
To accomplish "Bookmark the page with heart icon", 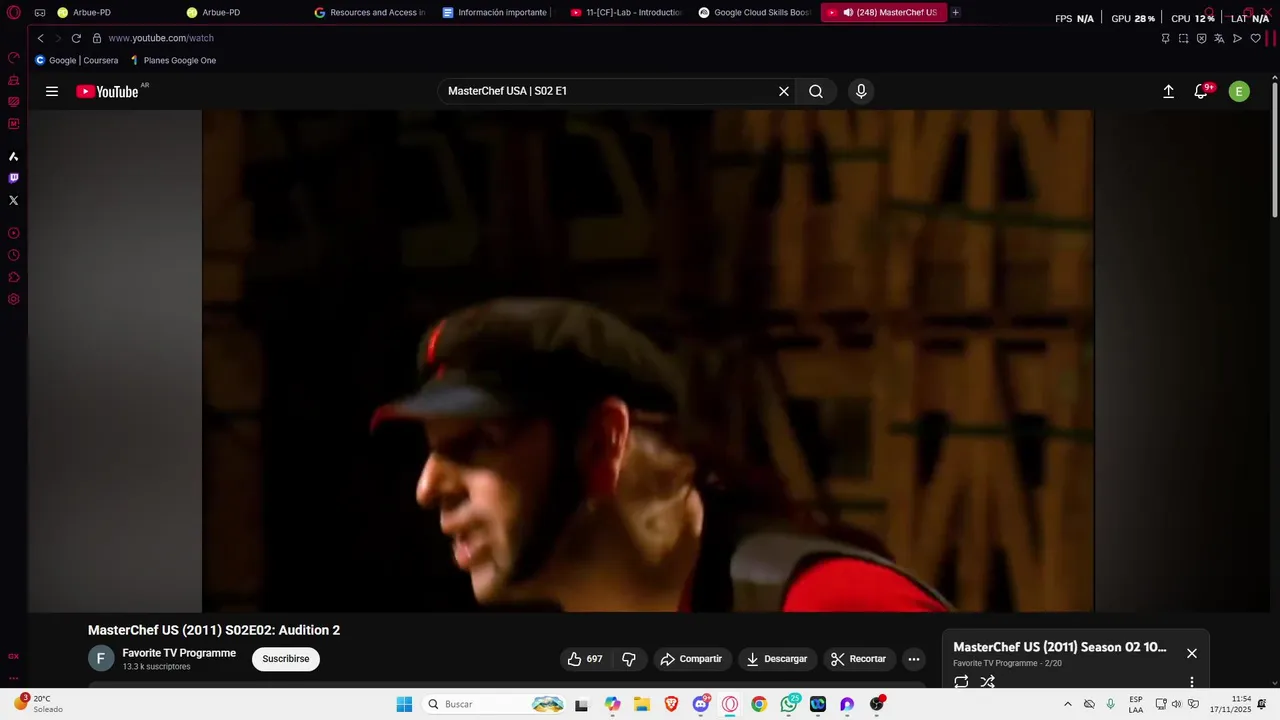I will coord(1255,38).
